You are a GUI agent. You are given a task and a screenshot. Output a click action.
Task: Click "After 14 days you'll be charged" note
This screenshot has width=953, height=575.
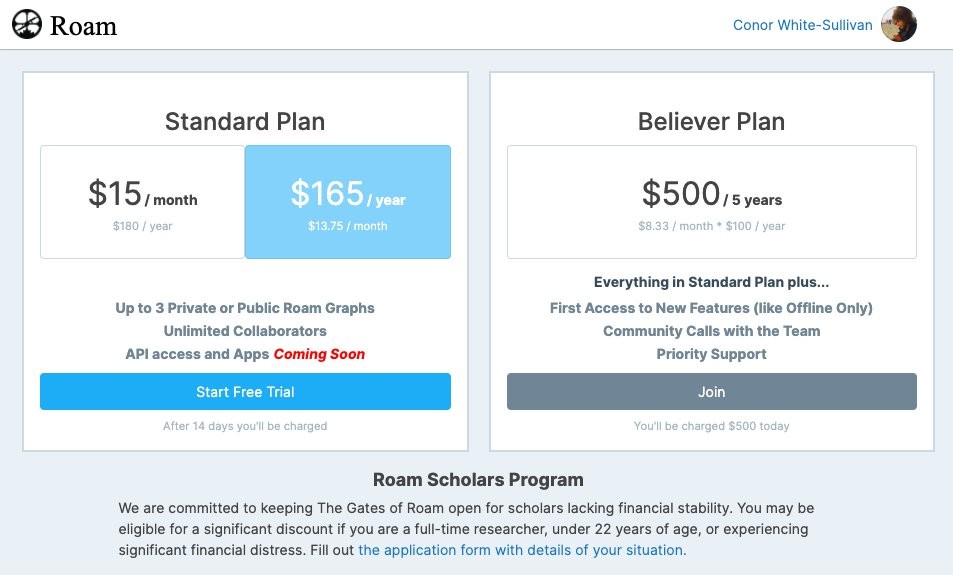(245, 426)
